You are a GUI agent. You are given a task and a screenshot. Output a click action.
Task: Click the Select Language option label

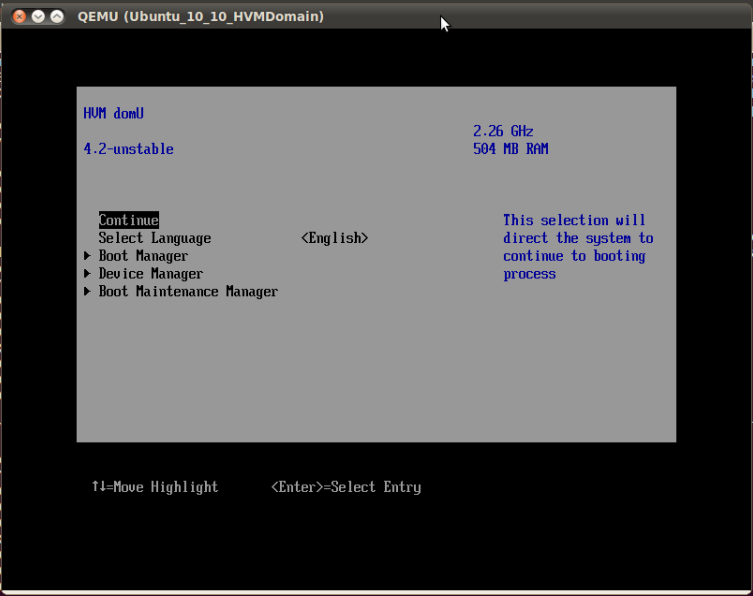154,238
